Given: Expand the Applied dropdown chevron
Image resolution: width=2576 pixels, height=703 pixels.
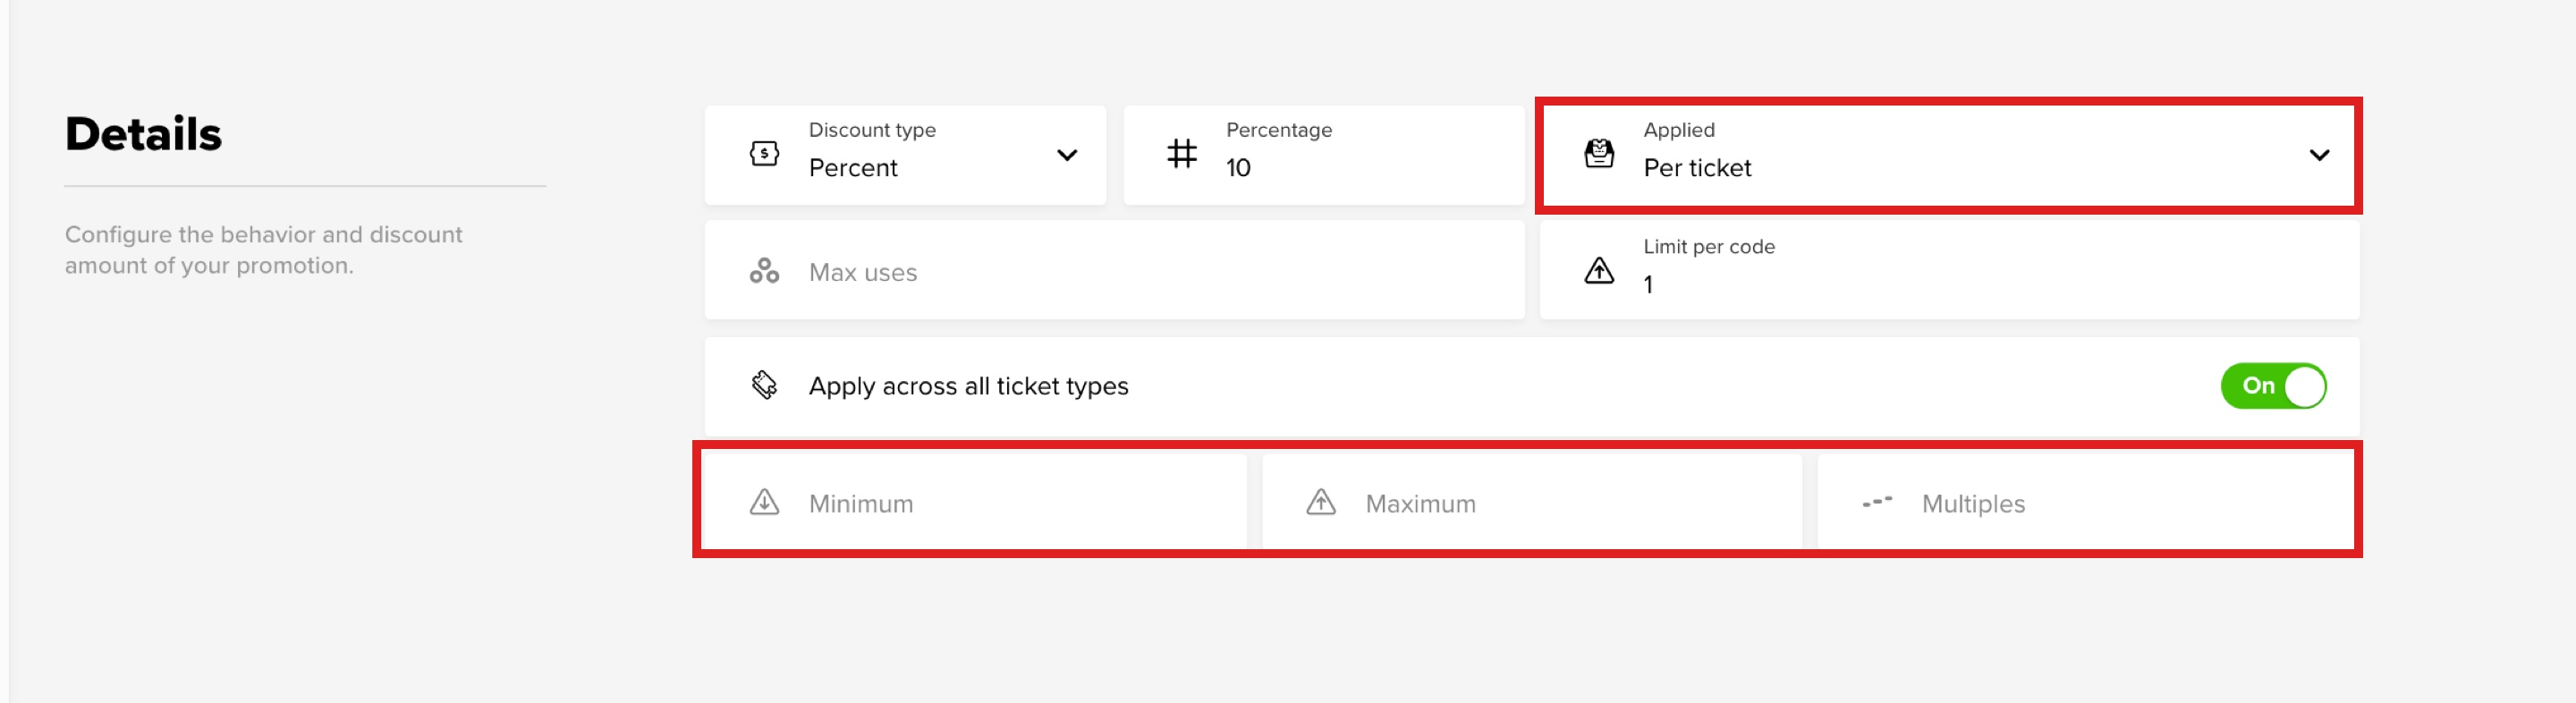Looking at the screenshot, I should point(2319,155).
